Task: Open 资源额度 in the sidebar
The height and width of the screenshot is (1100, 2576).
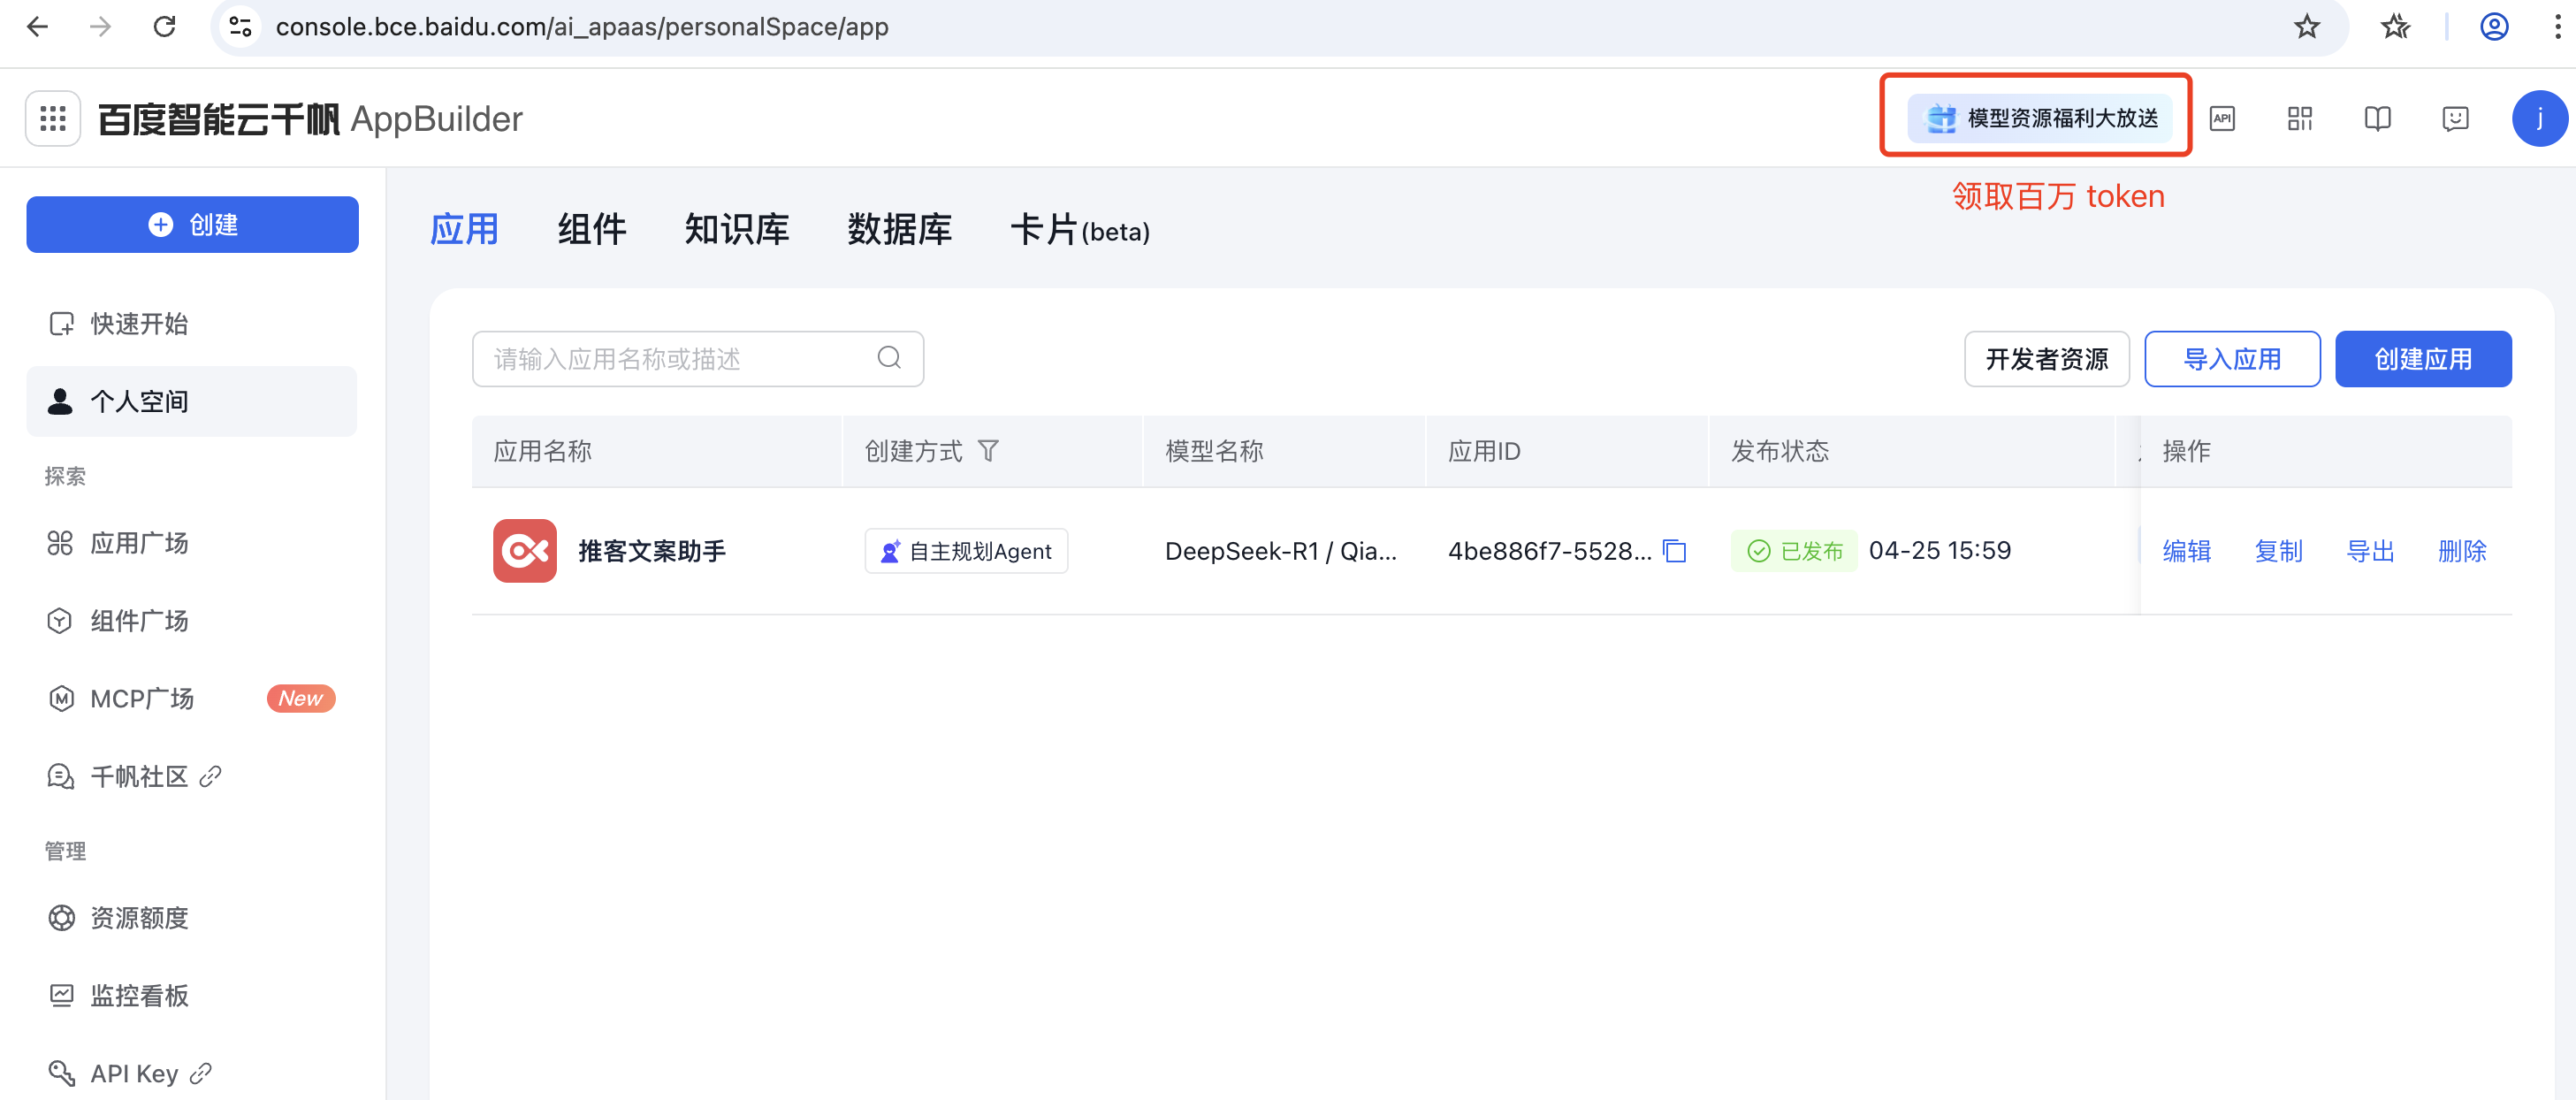Action: [192, 918]
